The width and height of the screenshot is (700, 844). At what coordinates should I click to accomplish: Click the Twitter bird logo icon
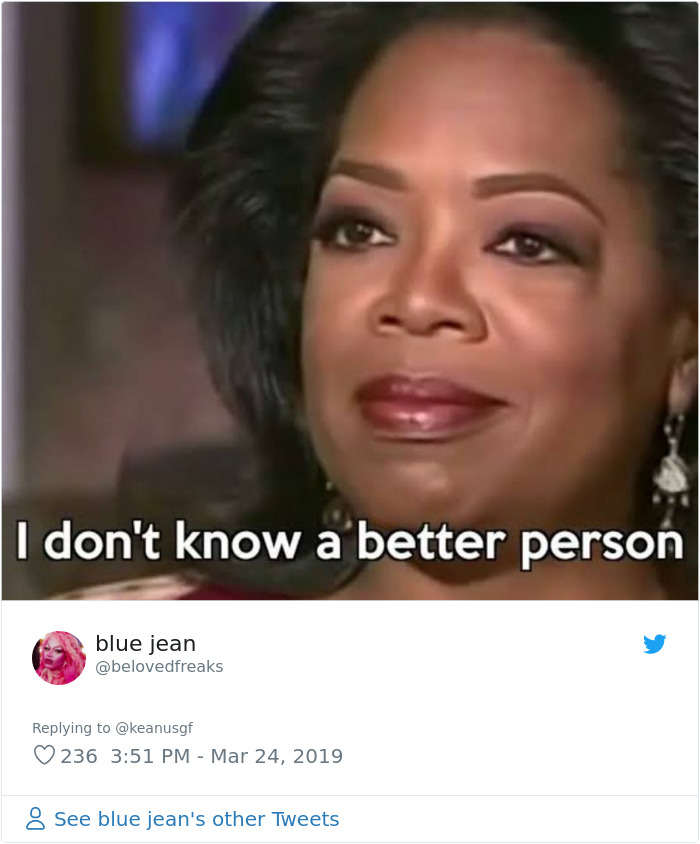click(654, 644)
